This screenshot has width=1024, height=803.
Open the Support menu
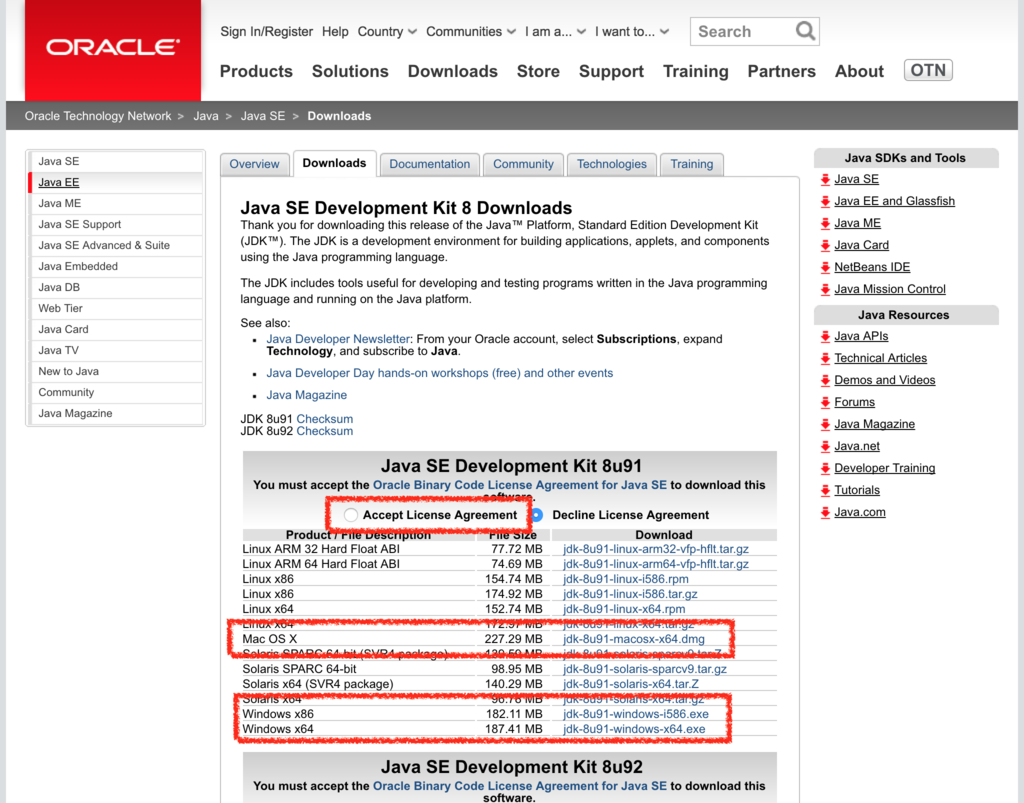pyautogui.click(x=611, y=71)
